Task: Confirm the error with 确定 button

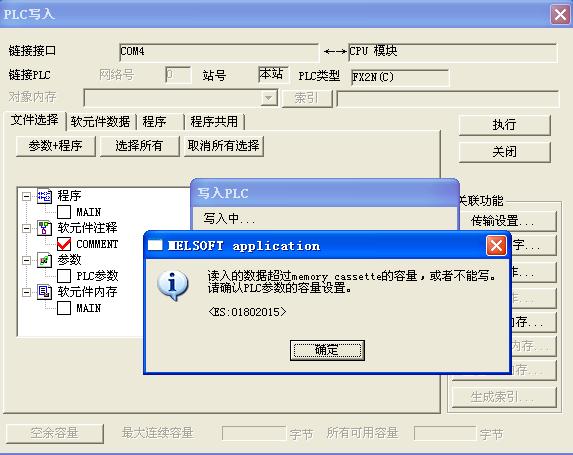Action: (327, 350)
